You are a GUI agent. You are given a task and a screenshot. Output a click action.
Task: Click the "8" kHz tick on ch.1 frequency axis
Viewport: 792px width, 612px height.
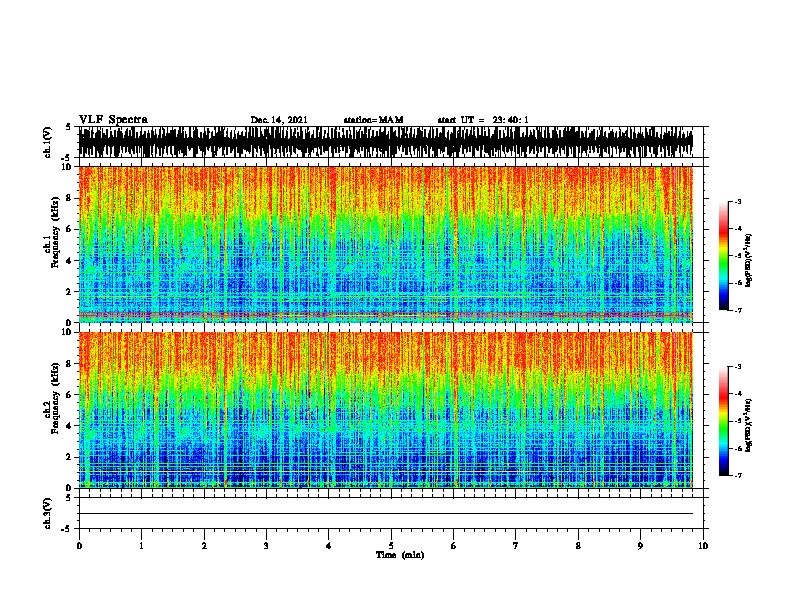tap(70, 198)
